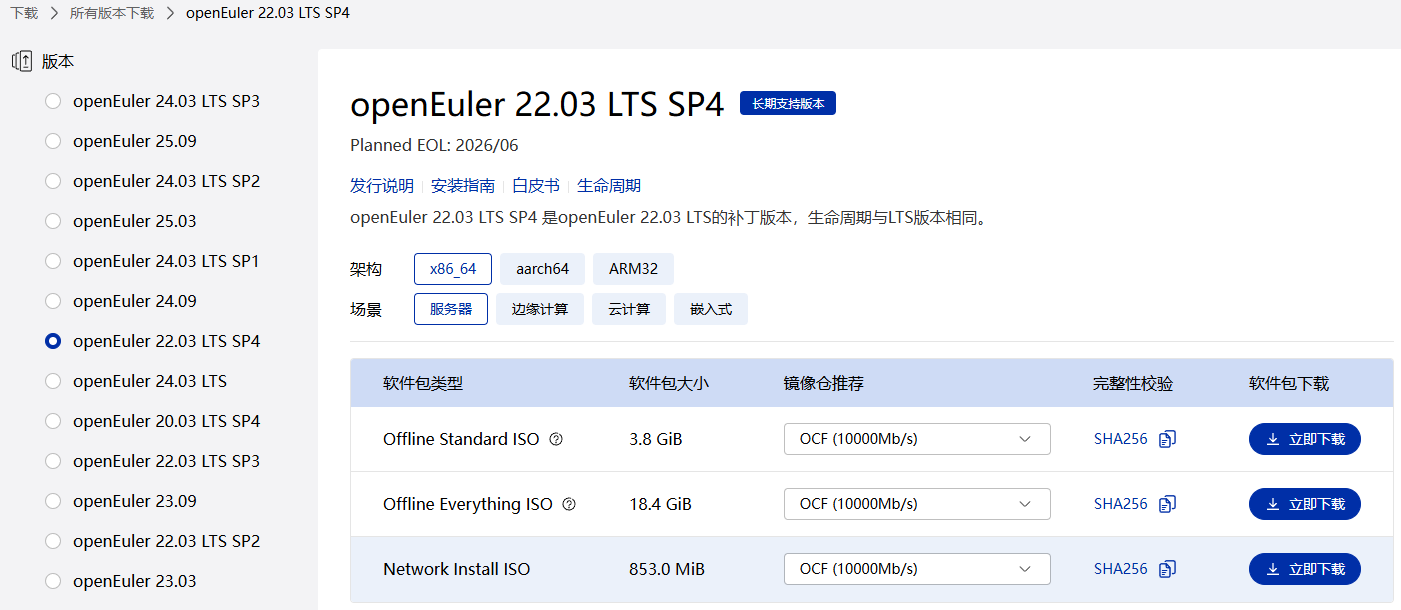Copy SHA256 checksum for Offline Everything ISO
Viewport: 1401px width, 610px height.
point(1167,504)
